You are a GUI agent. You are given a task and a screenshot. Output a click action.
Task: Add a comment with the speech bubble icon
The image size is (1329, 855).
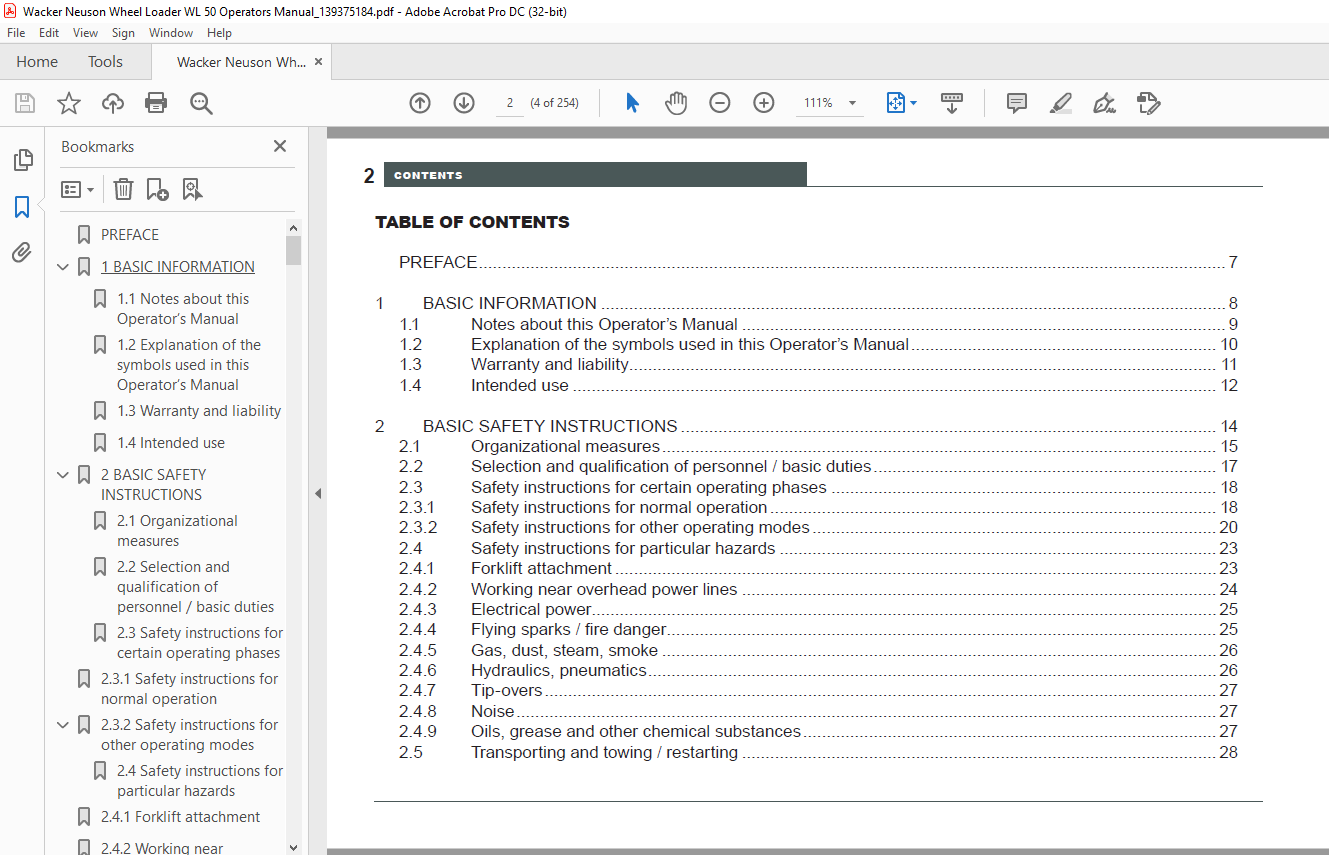coord(1017,103)
